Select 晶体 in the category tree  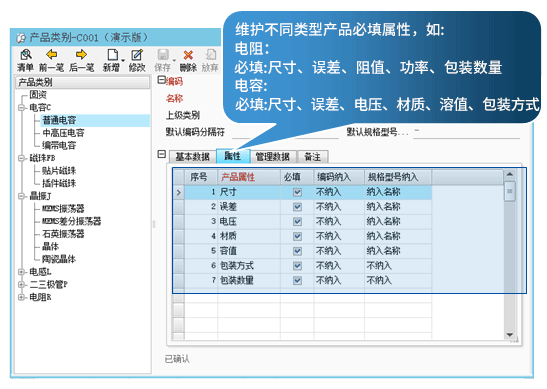click(x=50, y=246)
